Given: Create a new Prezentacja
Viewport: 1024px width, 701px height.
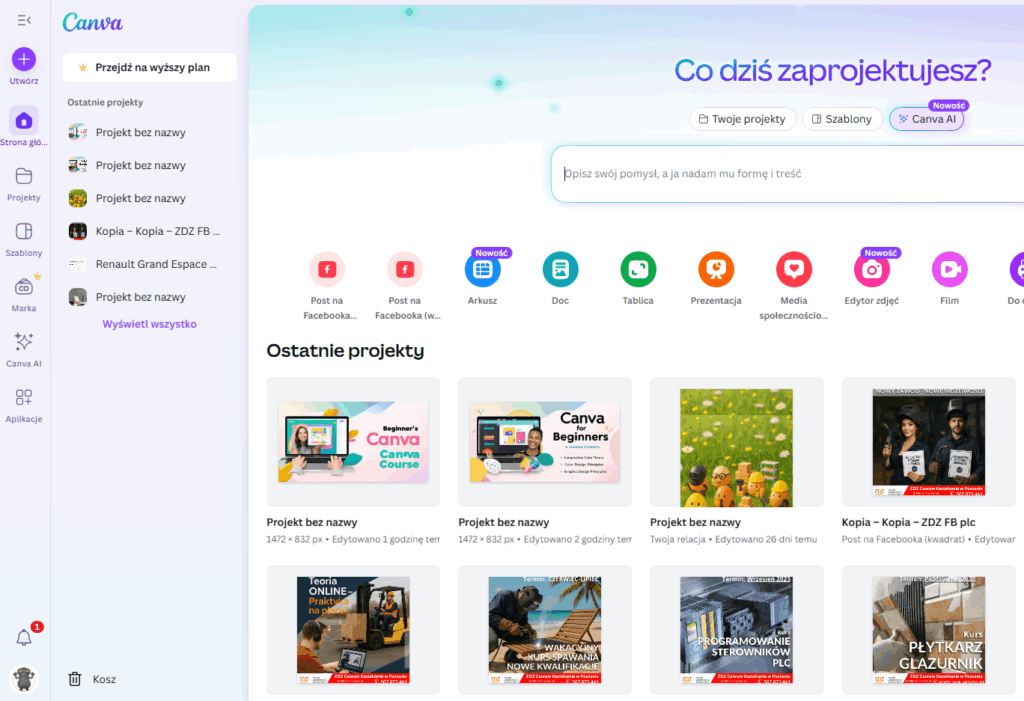Looking at the screenshot, I should [716, 269].
